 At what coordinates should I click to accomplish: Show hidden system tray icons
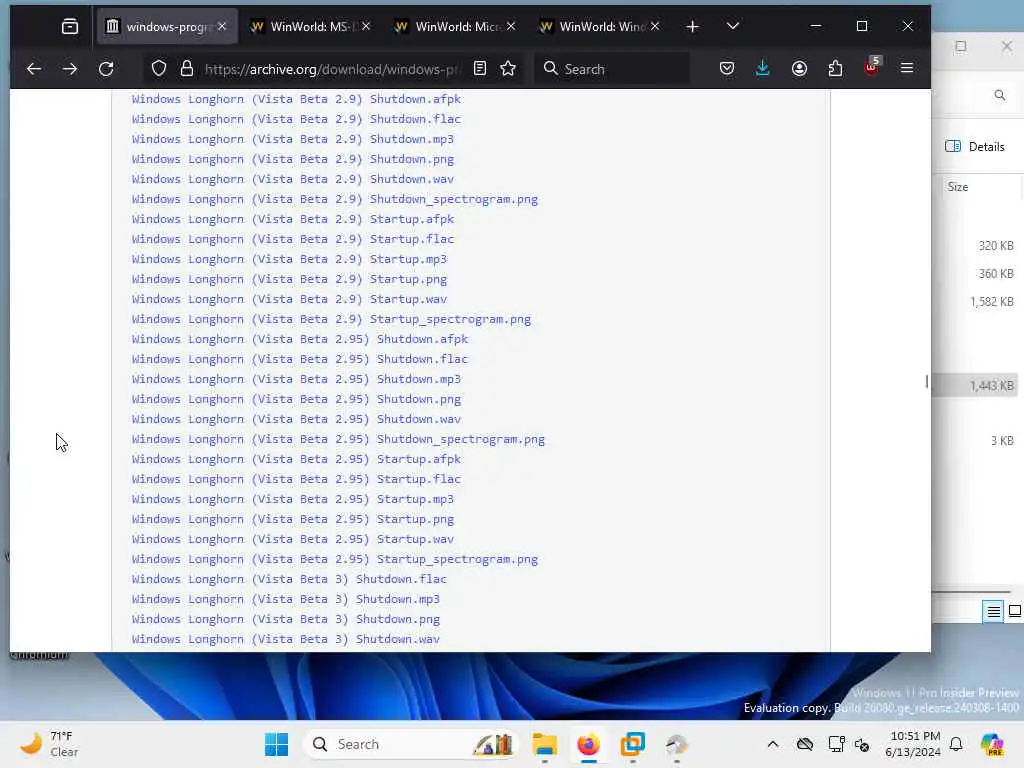(x=773, y=744)
